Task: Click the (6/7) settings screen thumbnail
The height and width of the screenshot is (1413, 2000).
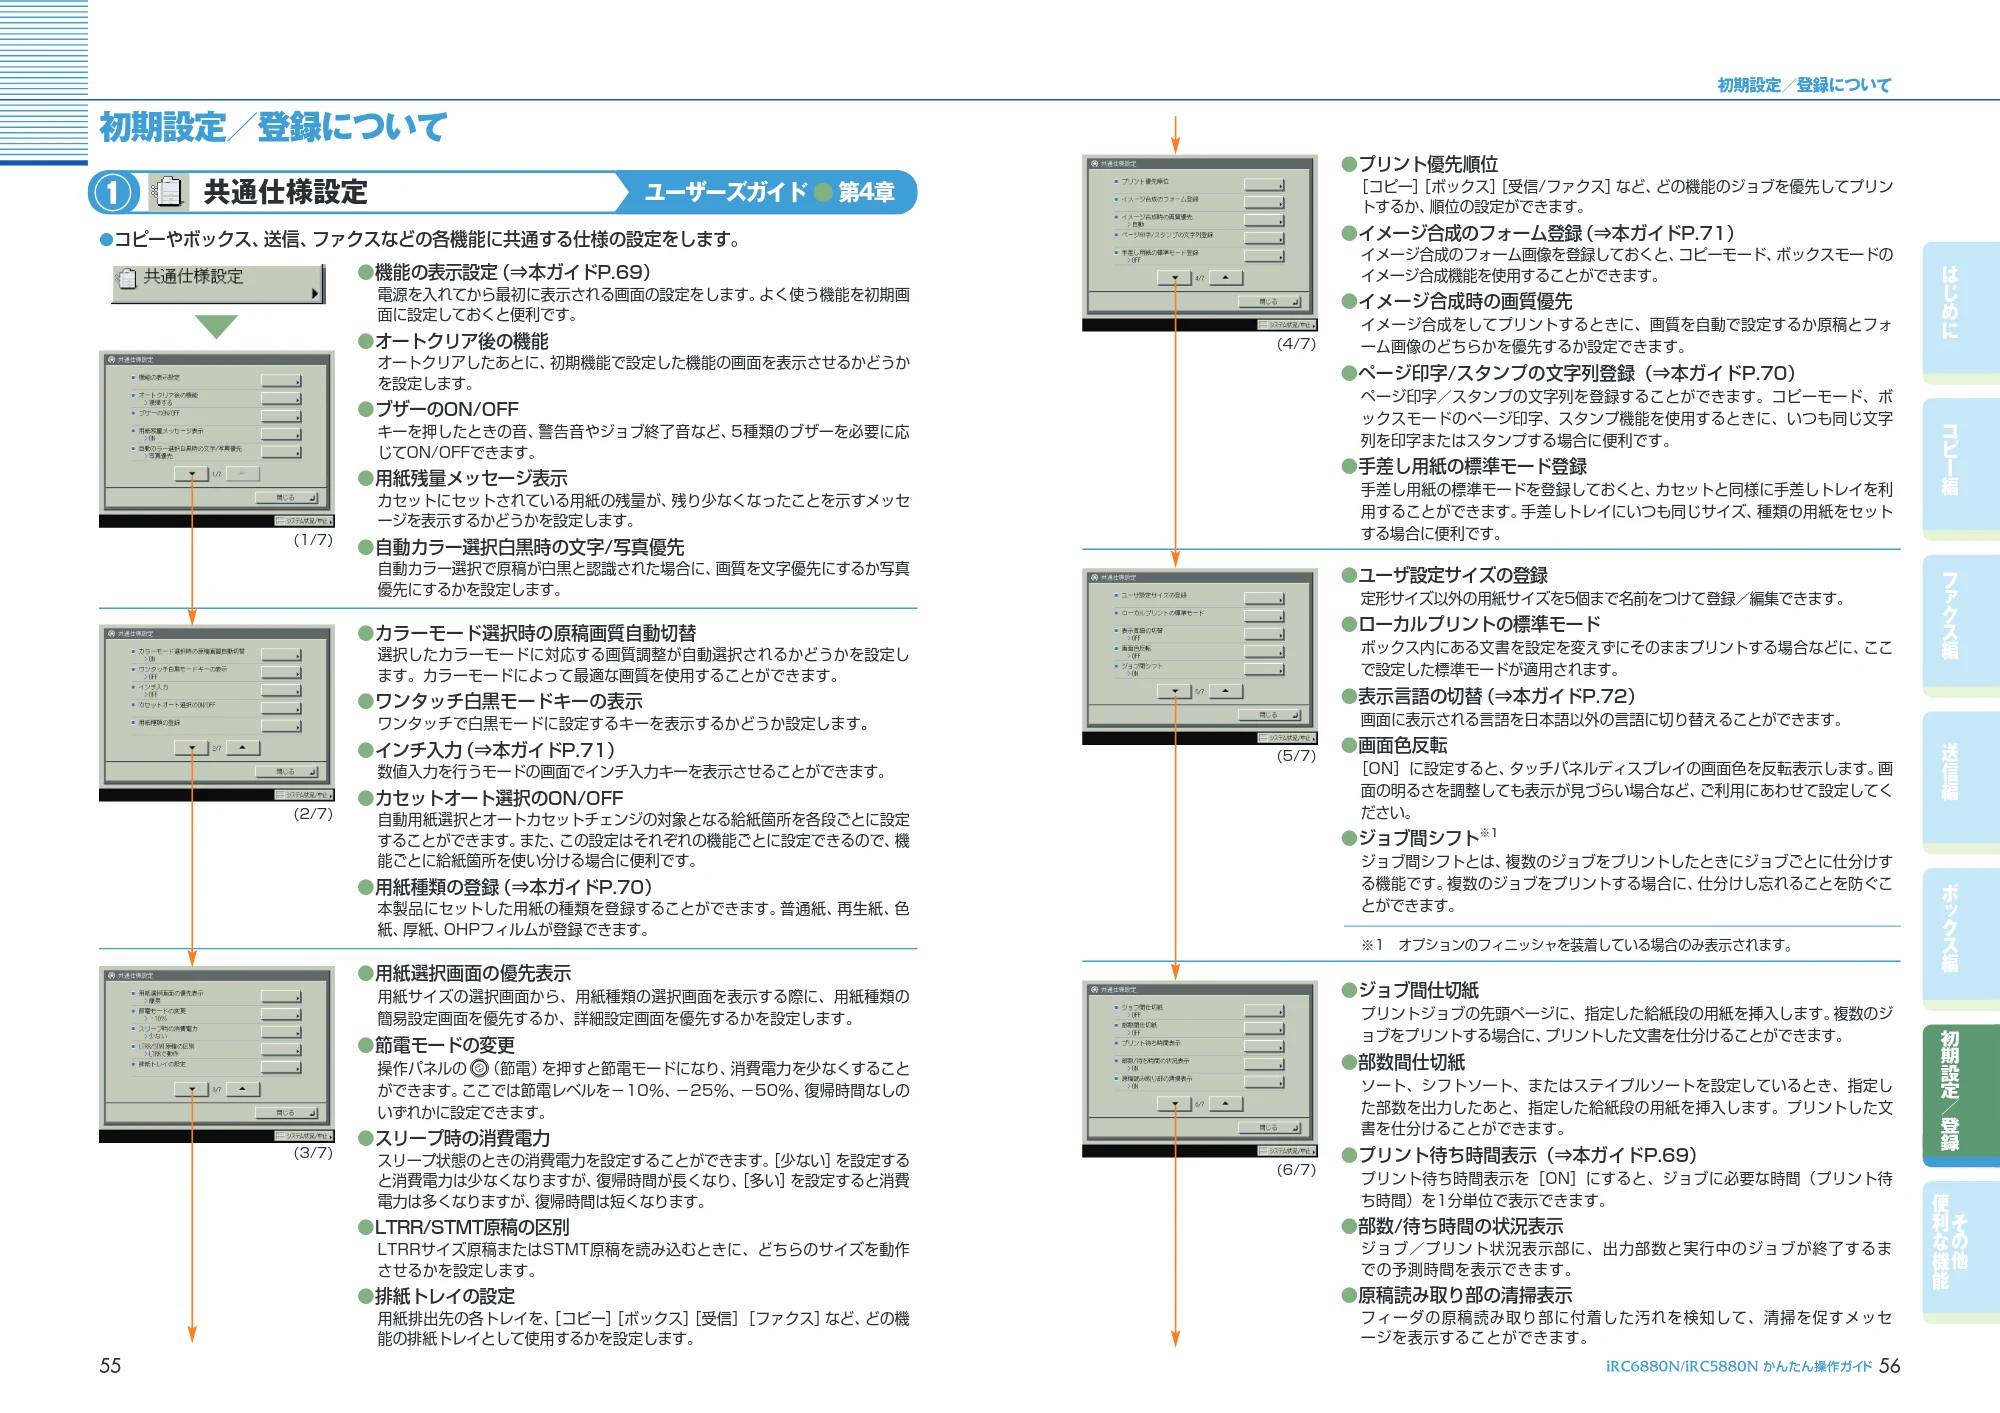Action: point(1200,1069)
